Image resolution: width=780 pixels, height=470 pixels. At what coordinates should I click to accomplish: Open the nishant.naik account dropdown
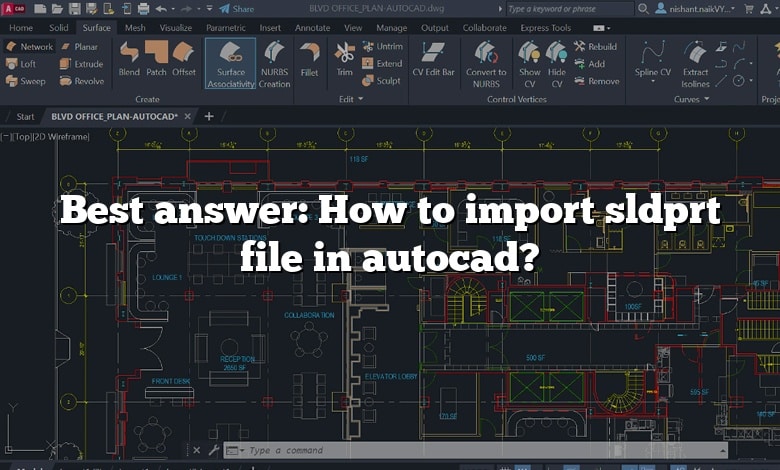695,9
